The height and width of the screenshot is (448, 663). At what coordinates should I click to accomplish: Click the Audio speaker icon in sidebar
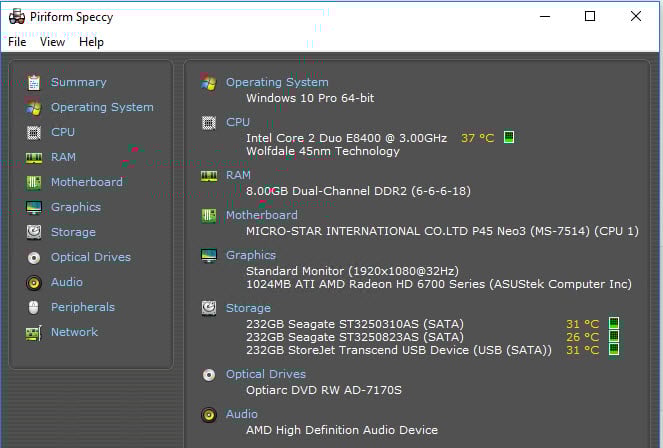pyautogui.click(x=34, y=282)
